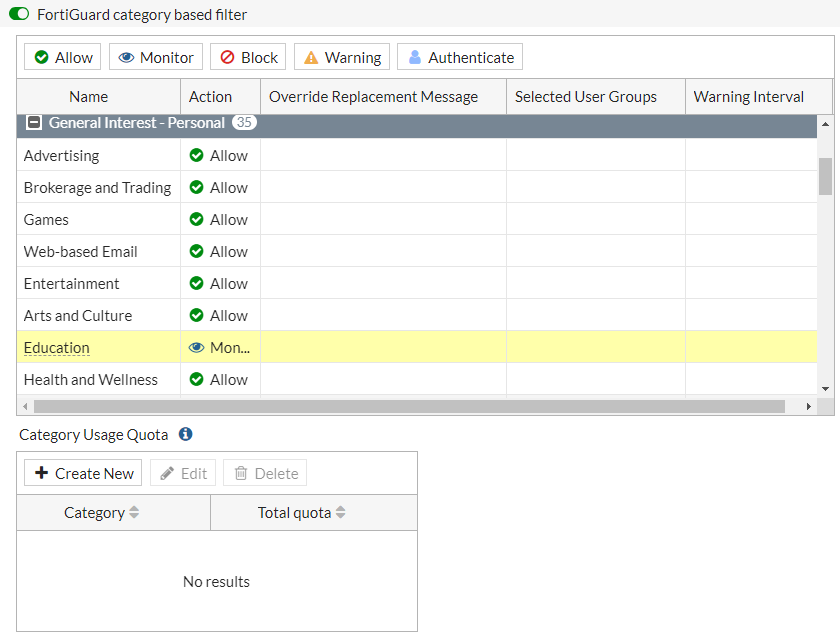
Task: Click the table's vertical scrollbar thumb
Action: pyautogui.click(x=826, y=176)
